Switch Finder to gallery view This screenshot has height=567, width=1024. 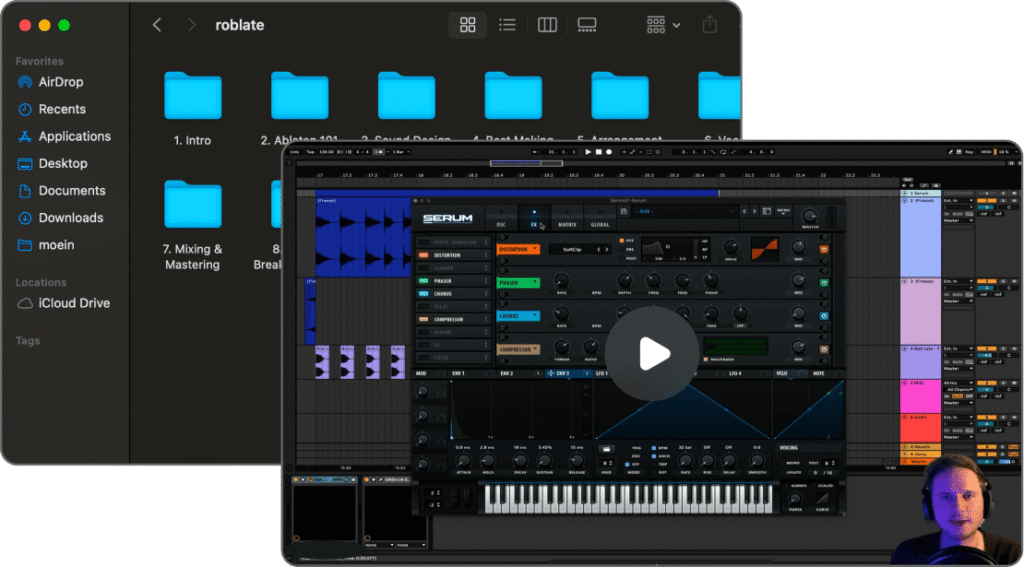tap(587, 25)
